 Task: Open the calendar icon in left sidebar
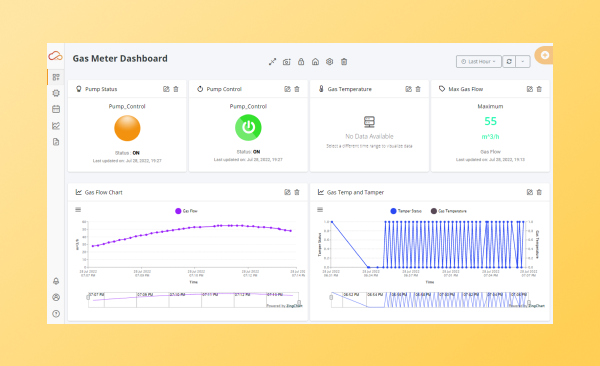click(x=56, y=109)
